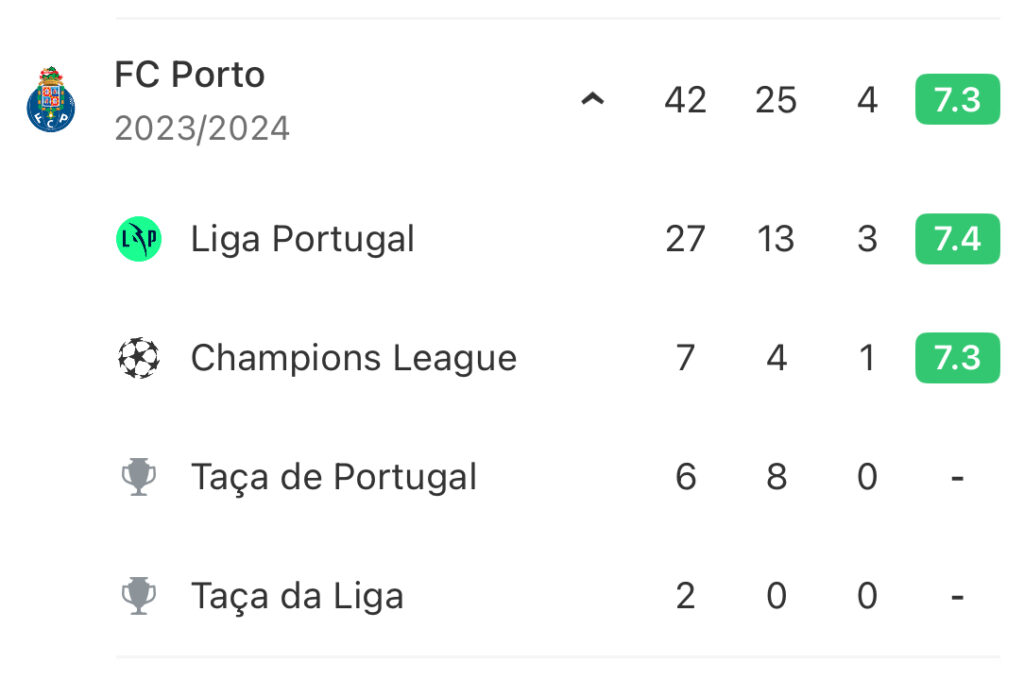Click the Taça de Portugal 8 goals value
Image resolution: width=1024 pixels, height=680 pixels.
[776, 477]
